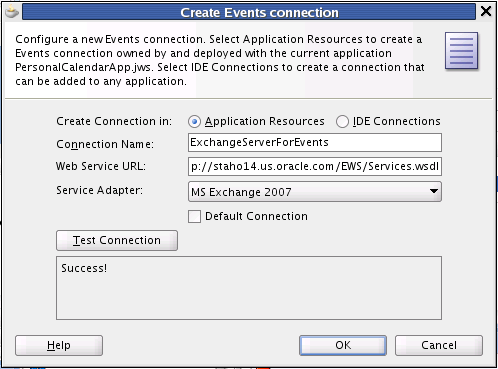Click the Connection Name input field

(315, 143)
